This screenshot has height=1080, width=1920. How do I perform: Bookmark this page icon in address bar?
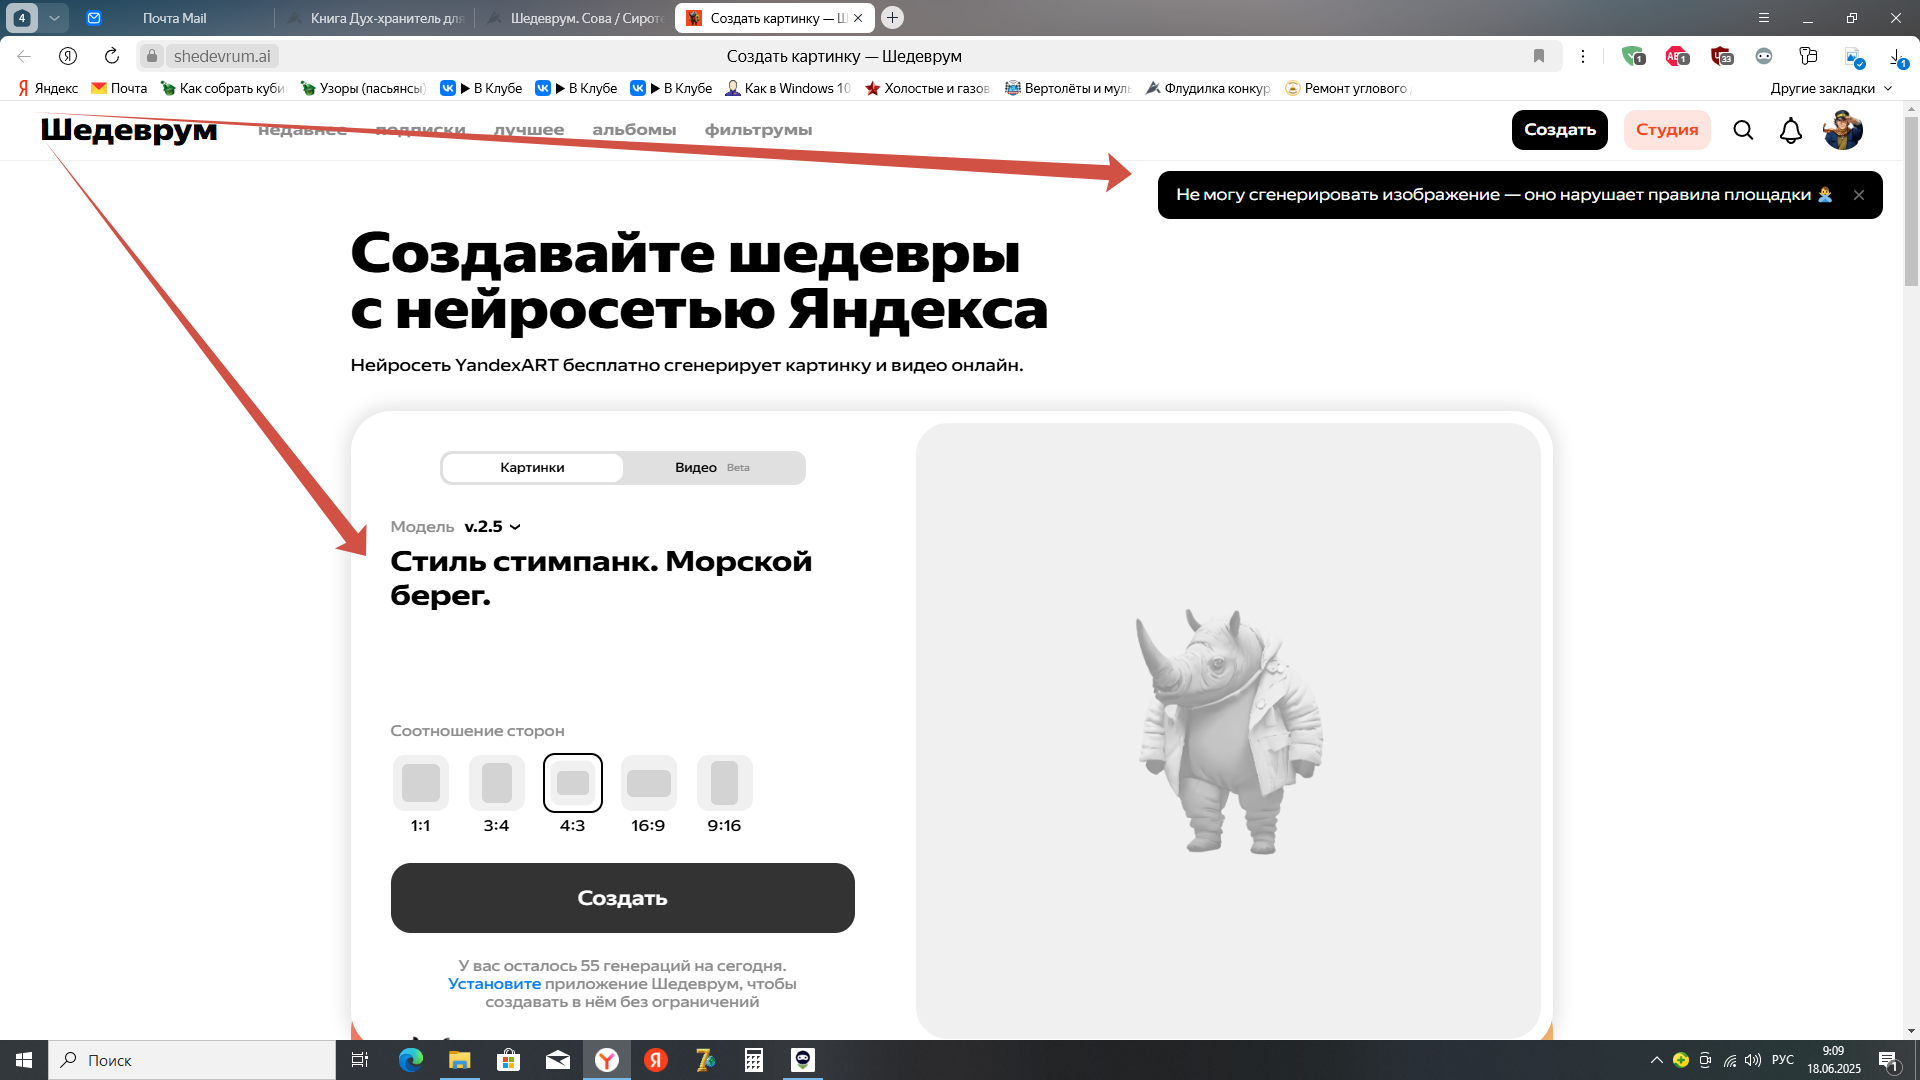click(1539, 56)
